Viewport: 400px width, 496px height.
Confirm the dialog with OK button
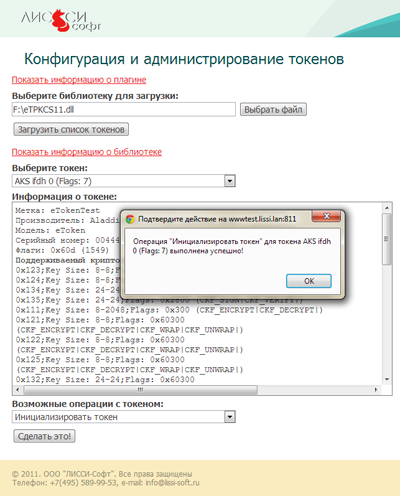tap(309, 281)
